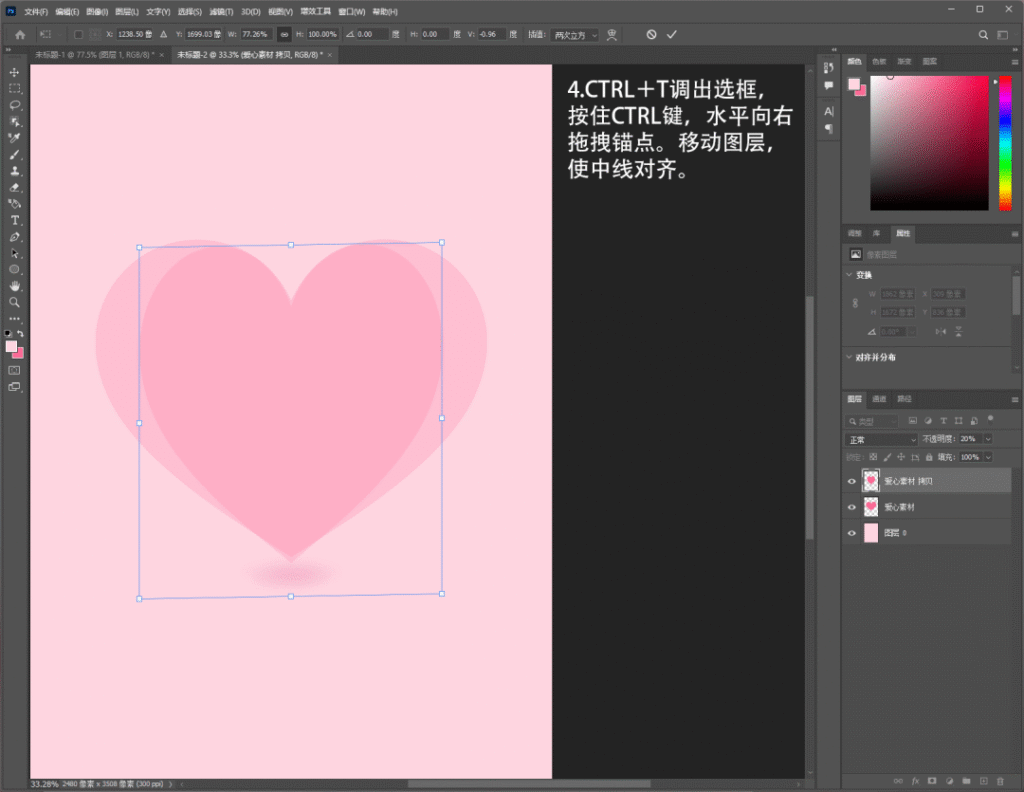Image resolution: width=1024 pixels, height=792 pixels.
Task: Select the Eraser tool
Action: click(14, 187)
